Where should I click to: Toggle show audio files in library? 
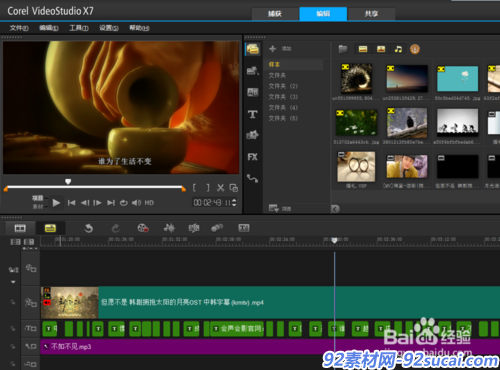(x=398, y=49)
